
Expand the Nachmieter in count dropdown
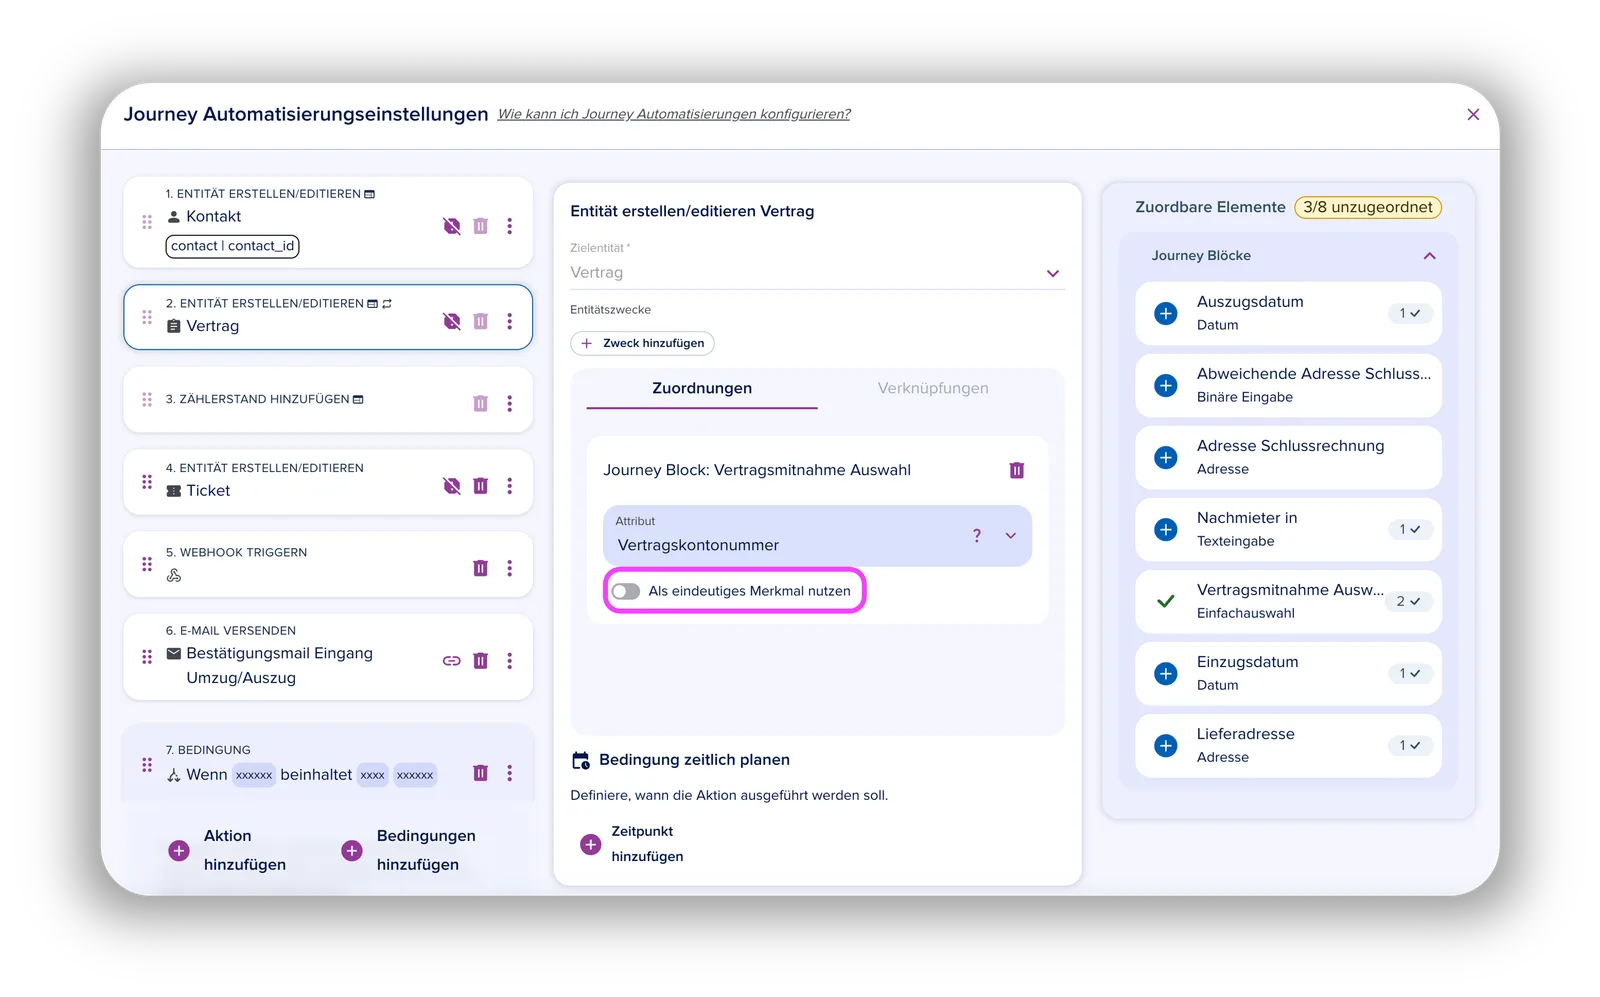click(x=1410, y=529)
